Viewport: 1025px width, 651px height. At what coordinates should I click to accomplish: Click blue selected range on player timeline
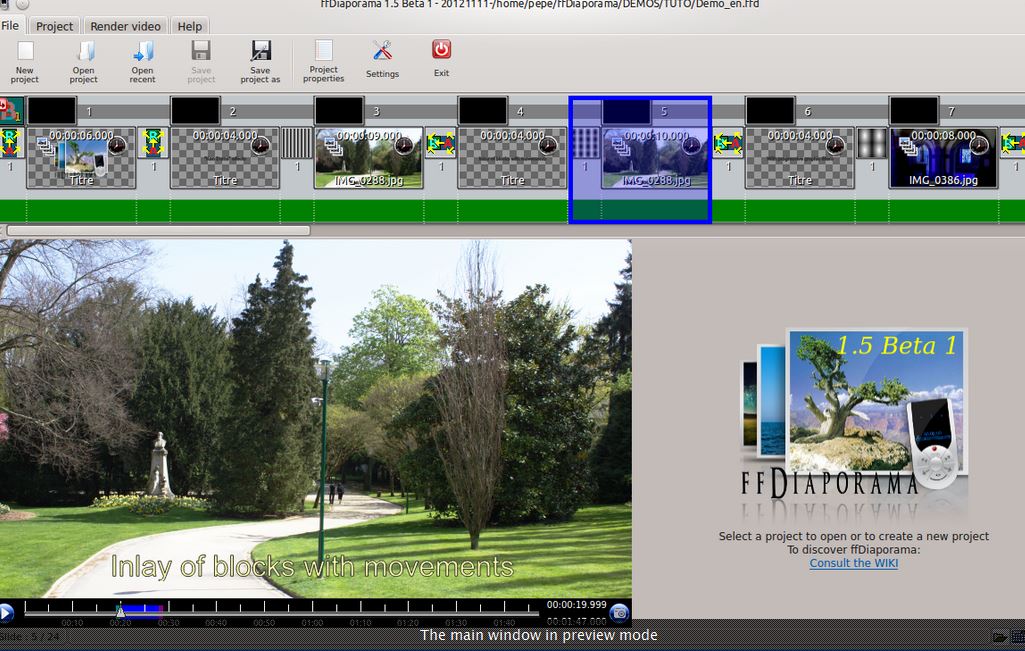pos(142,610)
